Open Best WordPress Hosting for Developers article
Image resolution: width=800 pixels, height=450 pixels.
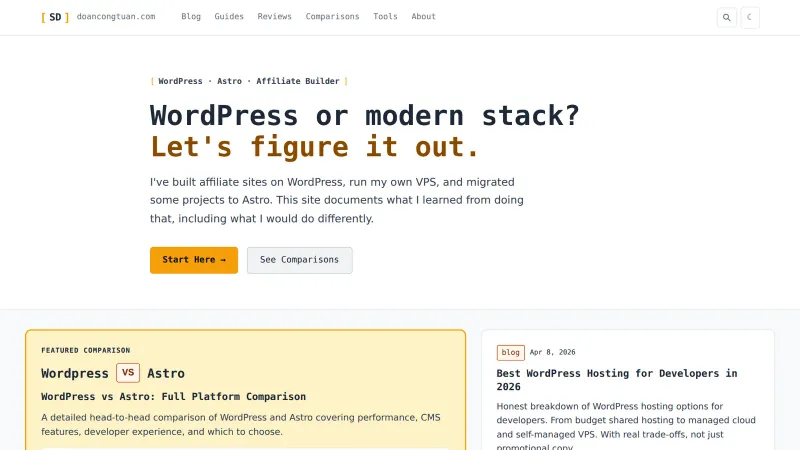(x=617, y=380)
